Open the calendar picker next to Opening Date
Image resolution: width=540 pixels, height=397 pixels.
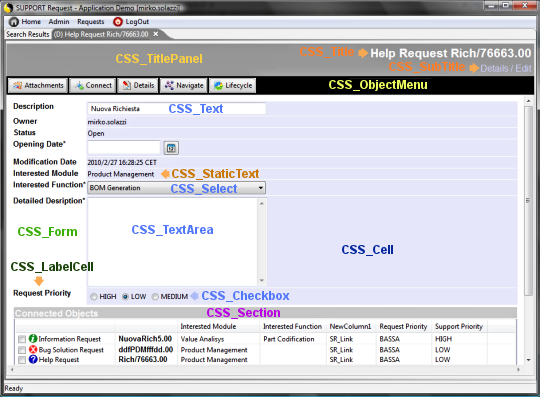(171, 148)
